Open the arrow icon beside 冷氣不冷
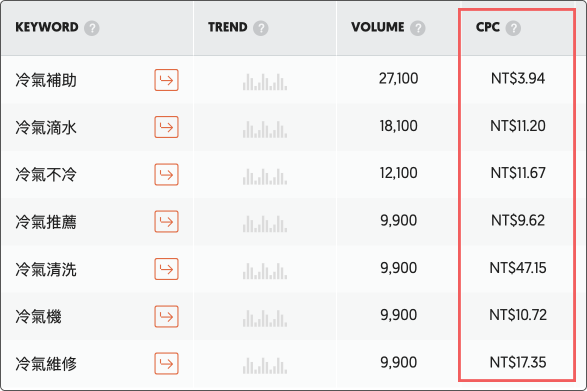 pyautogui.click(x=166, y=175)
